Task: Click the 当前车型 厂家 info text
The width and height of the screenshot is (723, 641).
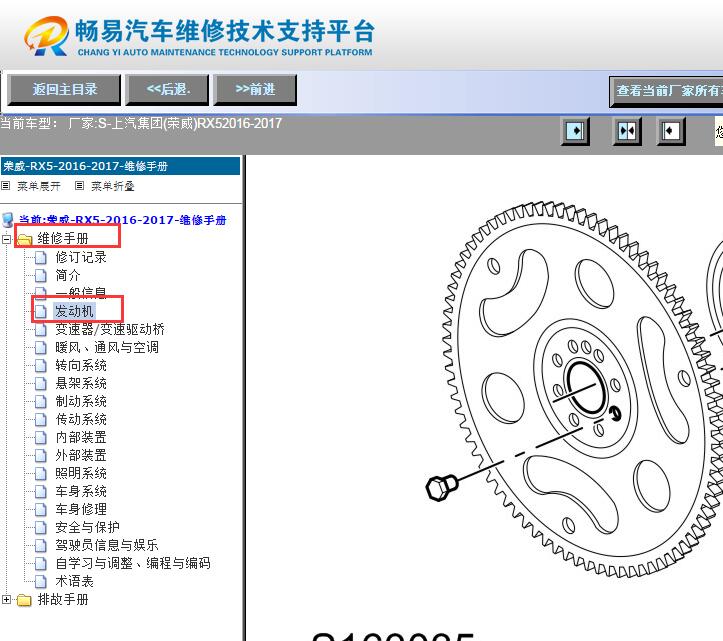Action: click(141, 124)
